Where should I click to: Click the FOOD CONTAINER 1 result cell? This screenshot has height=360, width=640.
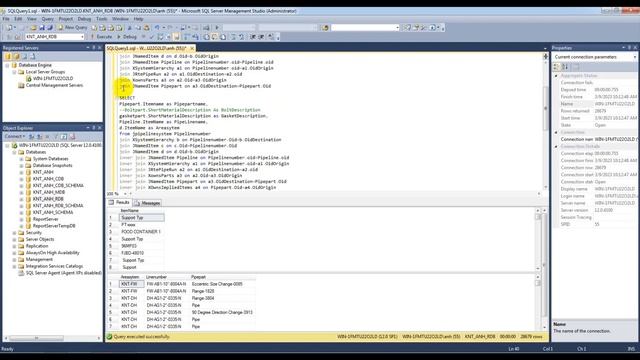point(142,231)
